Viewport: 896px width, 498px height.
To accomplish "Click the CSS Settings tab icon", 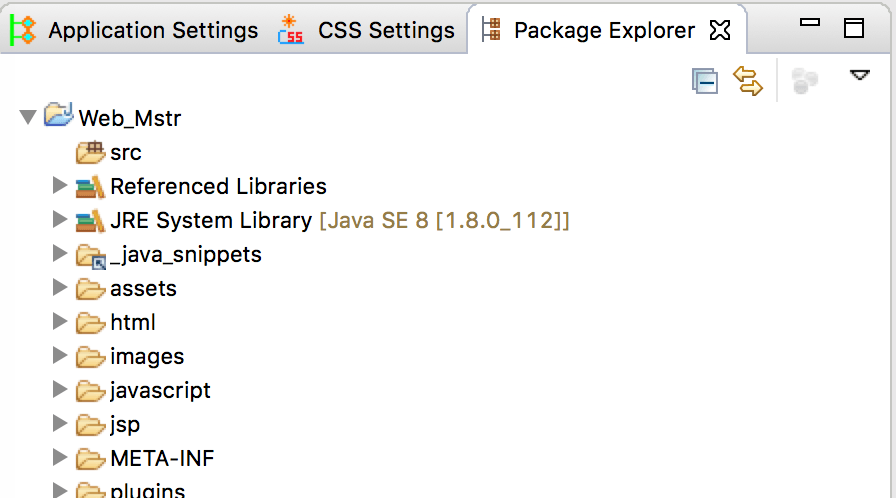I will (x=291, y=30).
